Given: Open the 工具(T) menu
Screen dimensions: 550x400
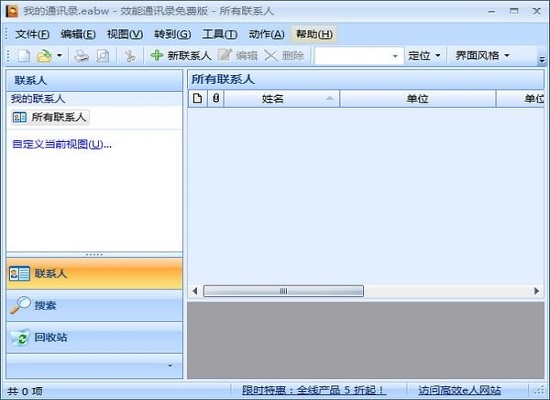Looking at the screenshot, I should [x=220, y=34].
